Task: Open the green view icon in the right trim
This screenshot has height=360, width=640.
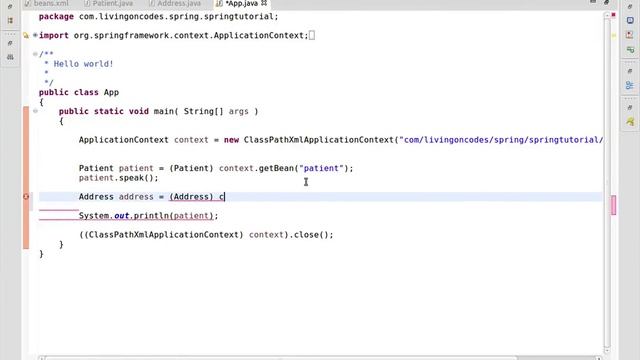Action: point(630,50)
